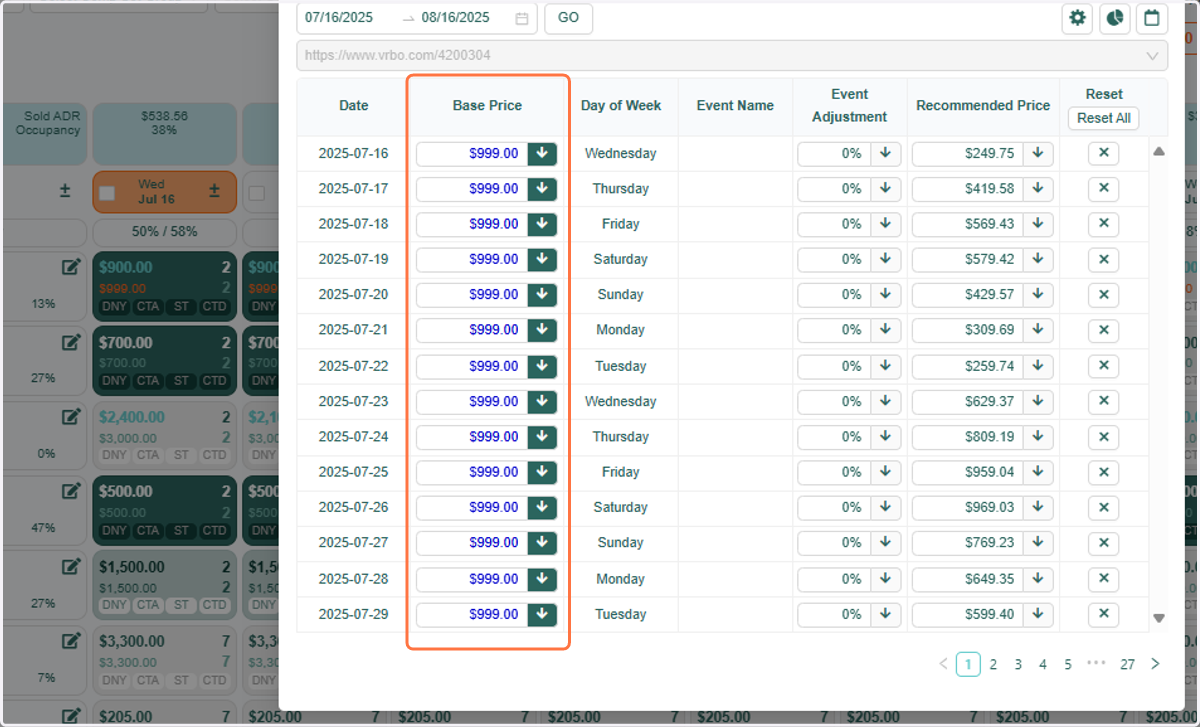
Task: Copy down recommended price $959.04
Action: (x=1038, y=472)
